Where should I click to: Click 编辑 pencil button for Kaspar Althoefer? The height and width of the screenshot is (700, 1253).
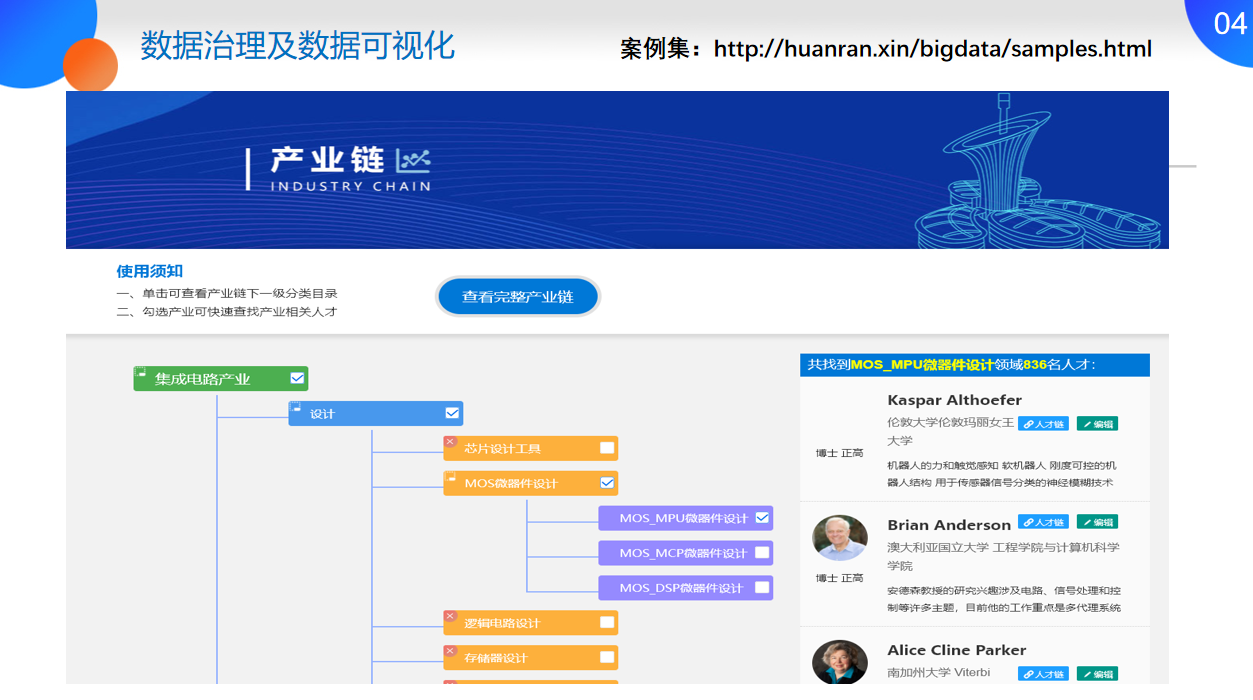click(x=1097, y=424)
